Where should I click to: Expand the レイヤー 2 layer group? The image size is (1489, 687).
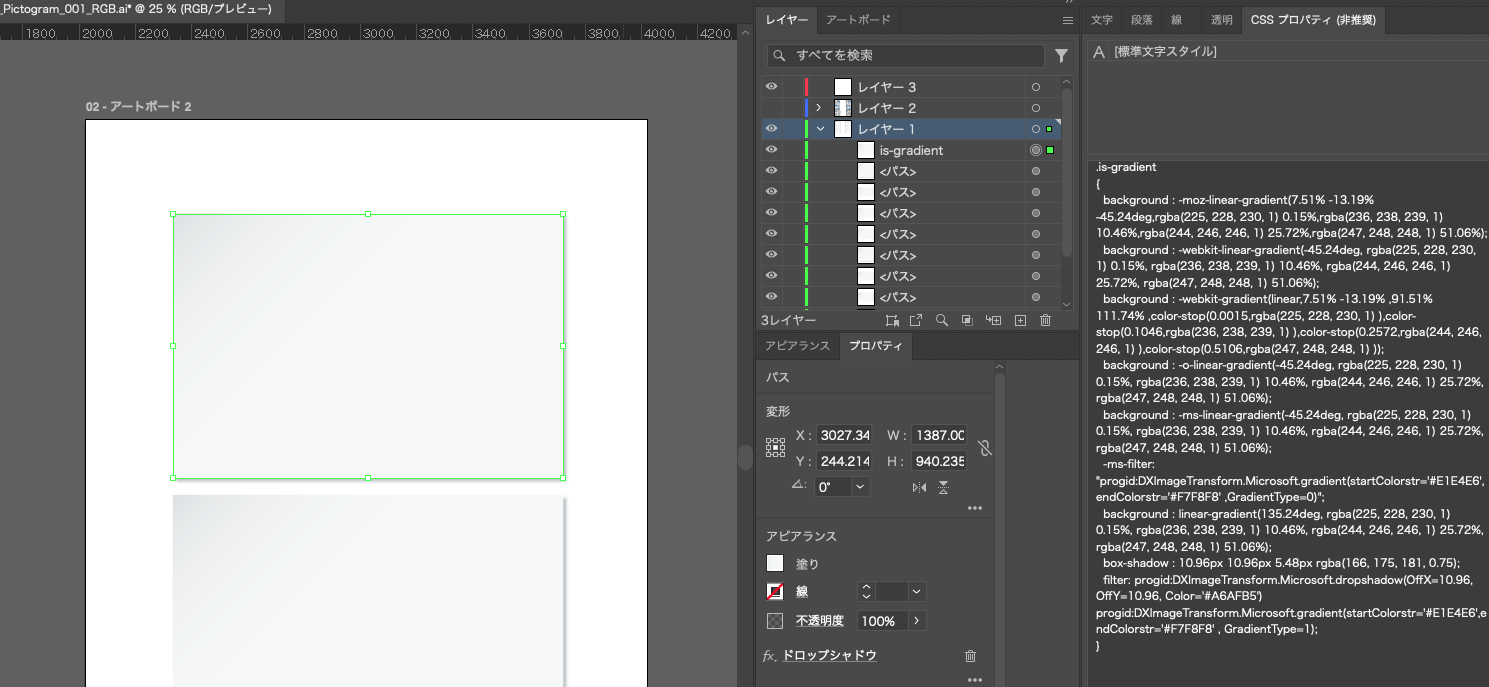[819, 108]
